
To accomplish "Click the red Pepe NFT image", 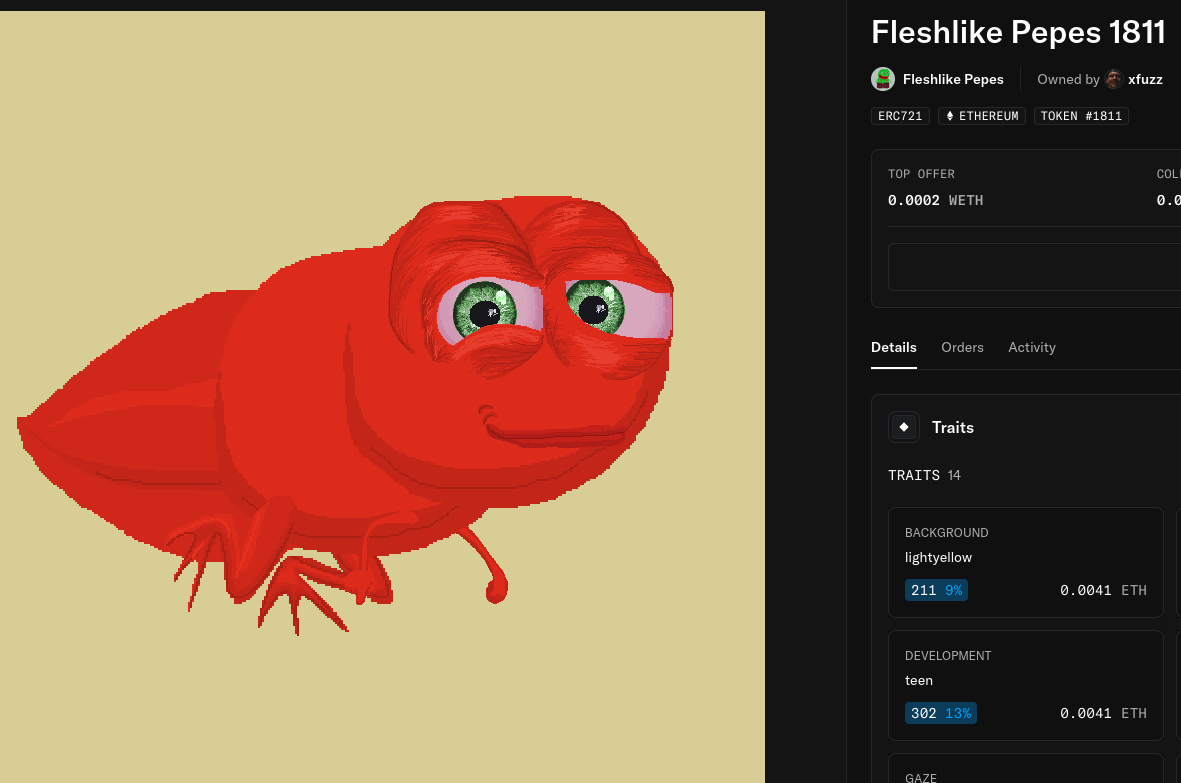I will [x=382, y=397].
